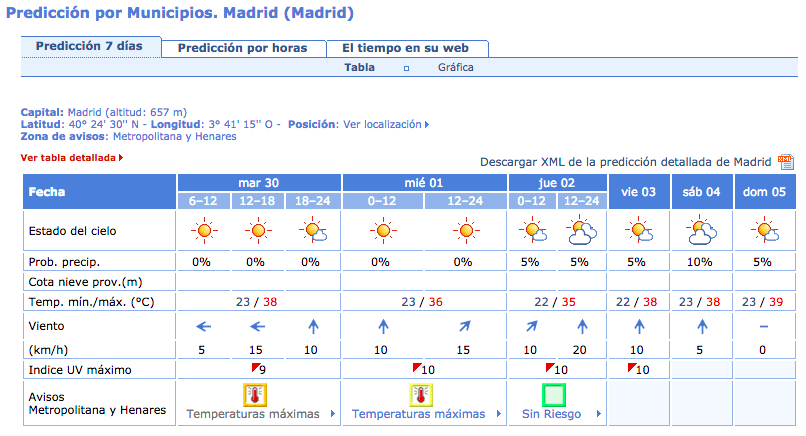Screen dimensions: 806x436
Task: Switch to the Gráfica view
Action: click(x=455, y=67)
